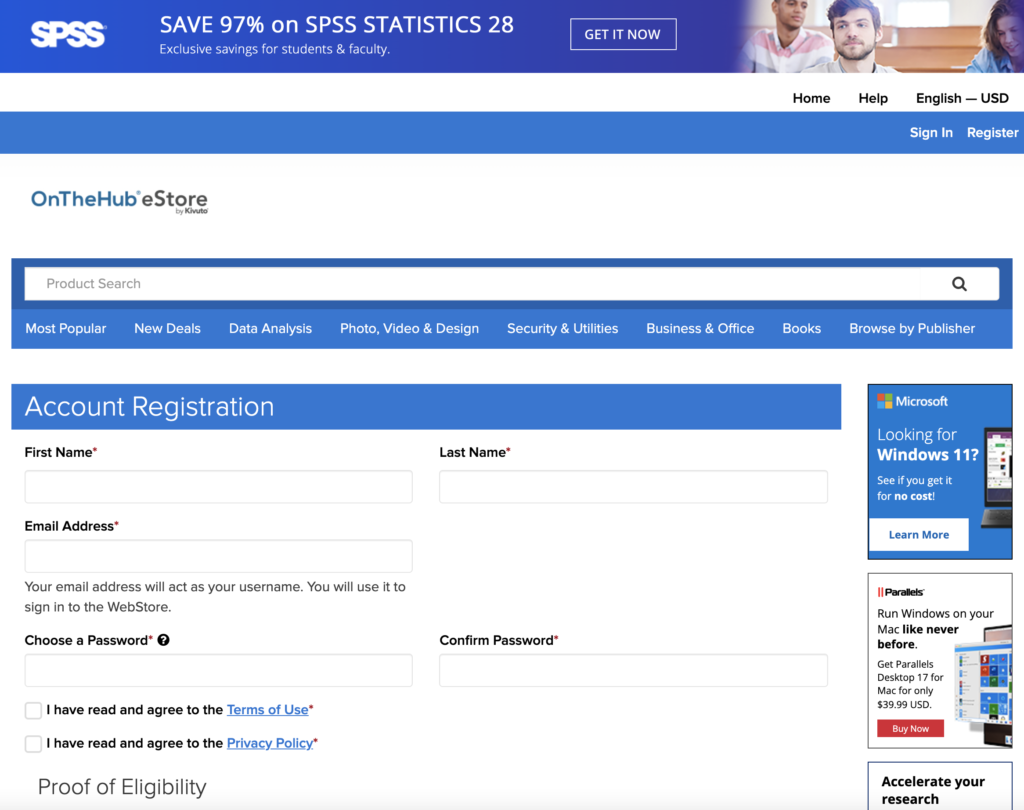Click the magnifying glass search icon
This screenshot has height=810, width=1024.
(959, 284)
